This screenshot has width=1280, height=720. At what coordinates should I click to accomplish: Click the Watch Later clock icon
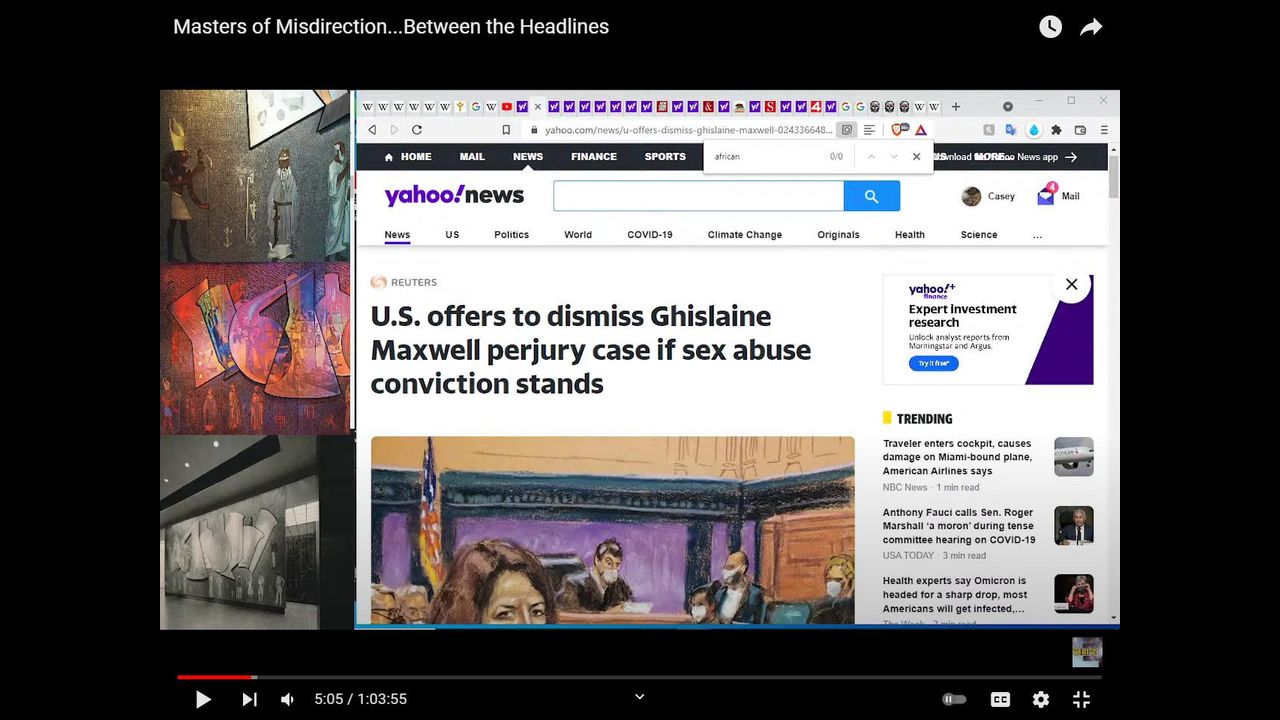tap(1050, 27)
